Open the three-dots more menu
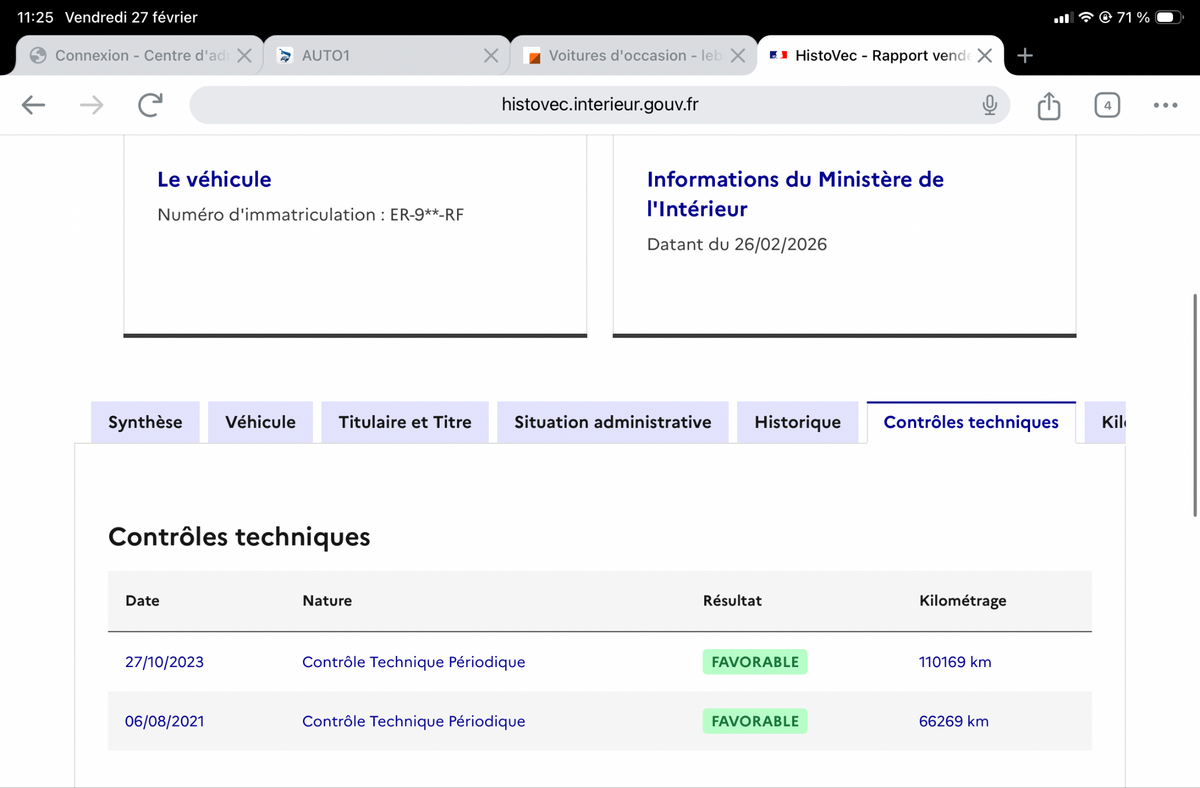 pyautogui.click(x=1164, y=105)
